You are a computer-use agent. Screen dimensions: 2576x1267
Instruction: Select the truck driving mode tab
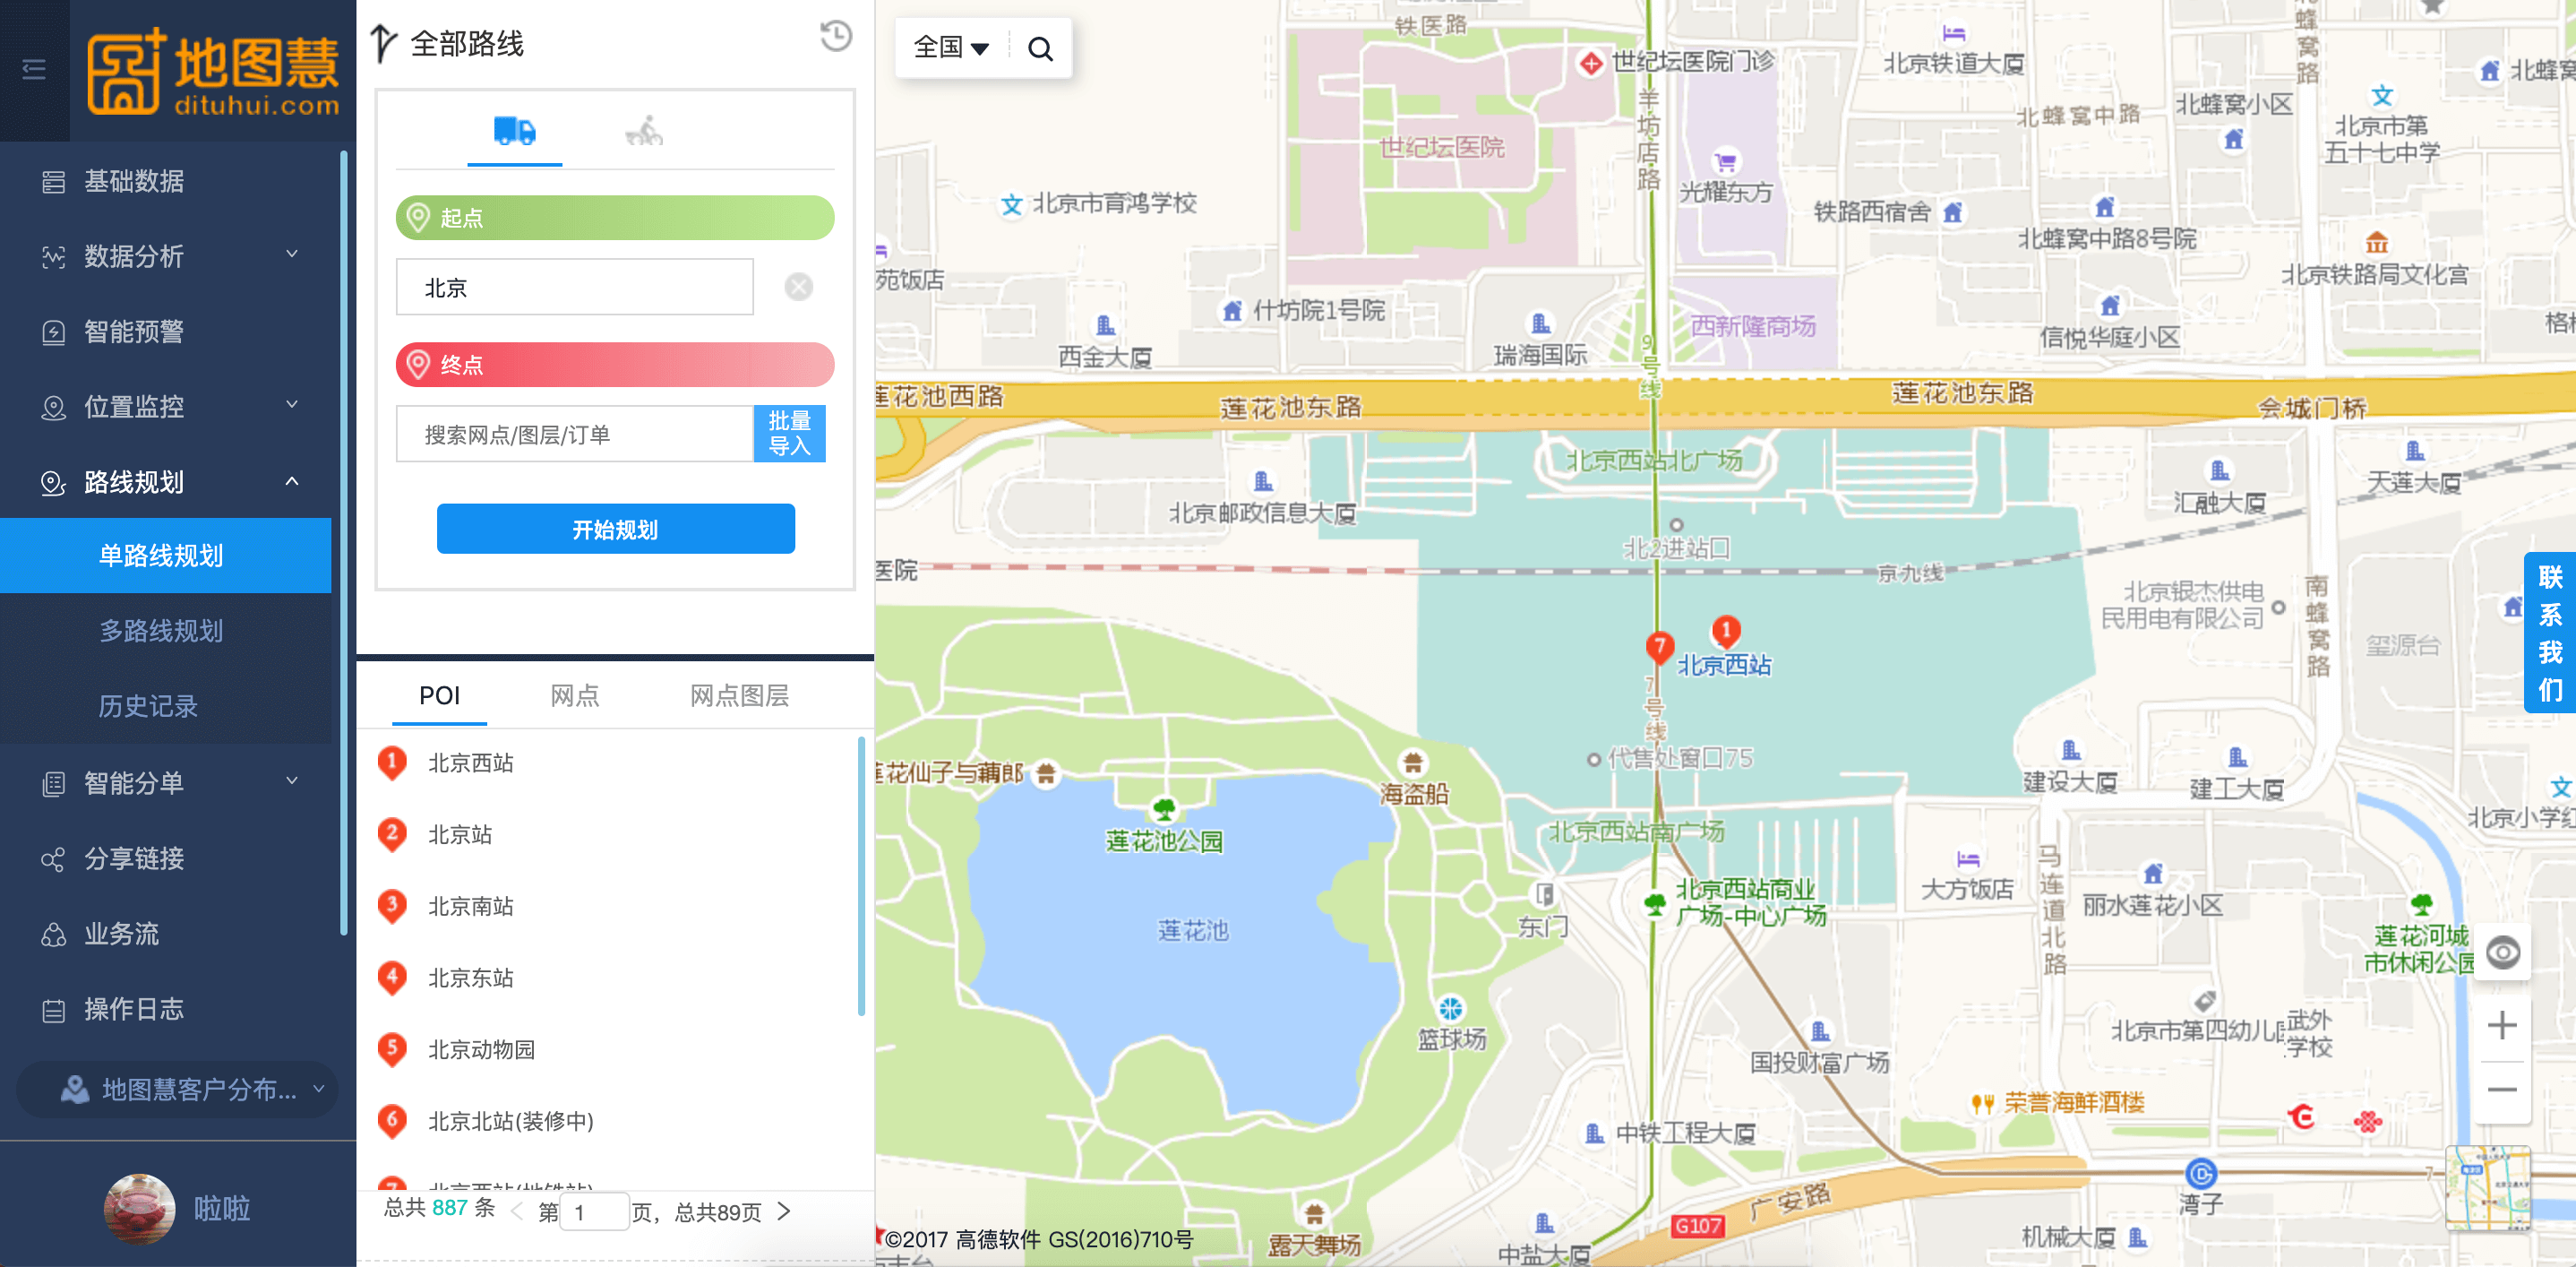coord(514,131)
